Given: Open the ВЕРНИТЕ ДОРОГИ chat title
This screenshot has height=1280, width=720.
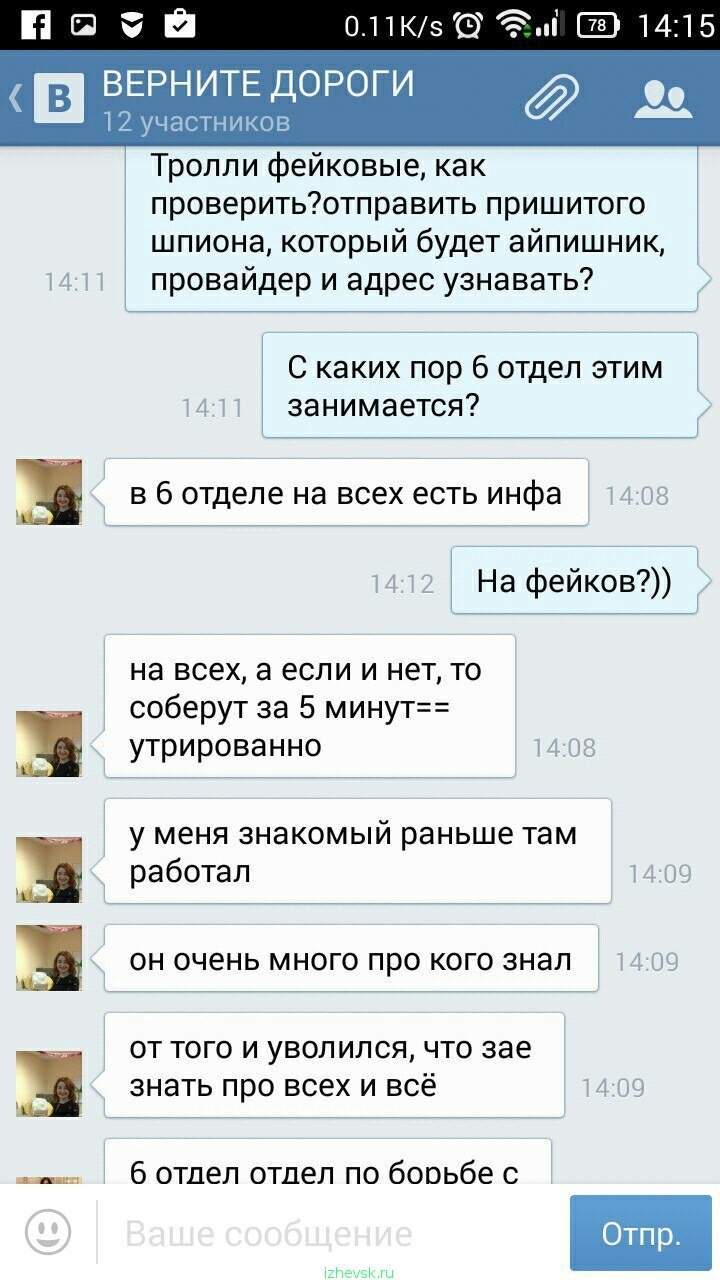Looking at the screenshot, I should point(258,84).
